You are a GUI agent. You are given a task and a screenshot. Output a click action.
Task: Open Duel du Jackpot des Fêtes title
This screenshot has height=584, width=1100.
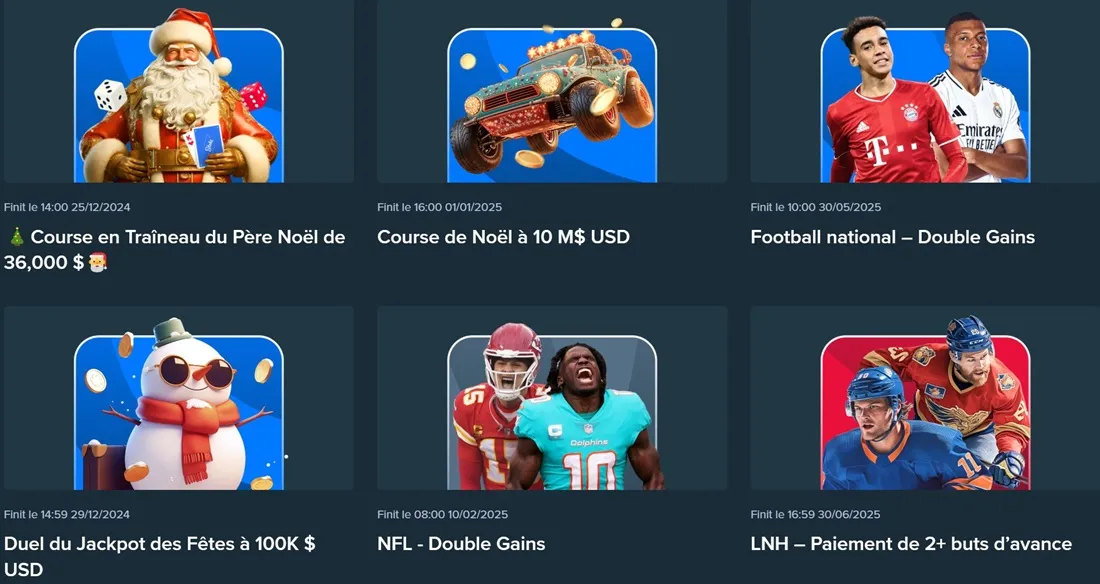[x=160, y=557]
